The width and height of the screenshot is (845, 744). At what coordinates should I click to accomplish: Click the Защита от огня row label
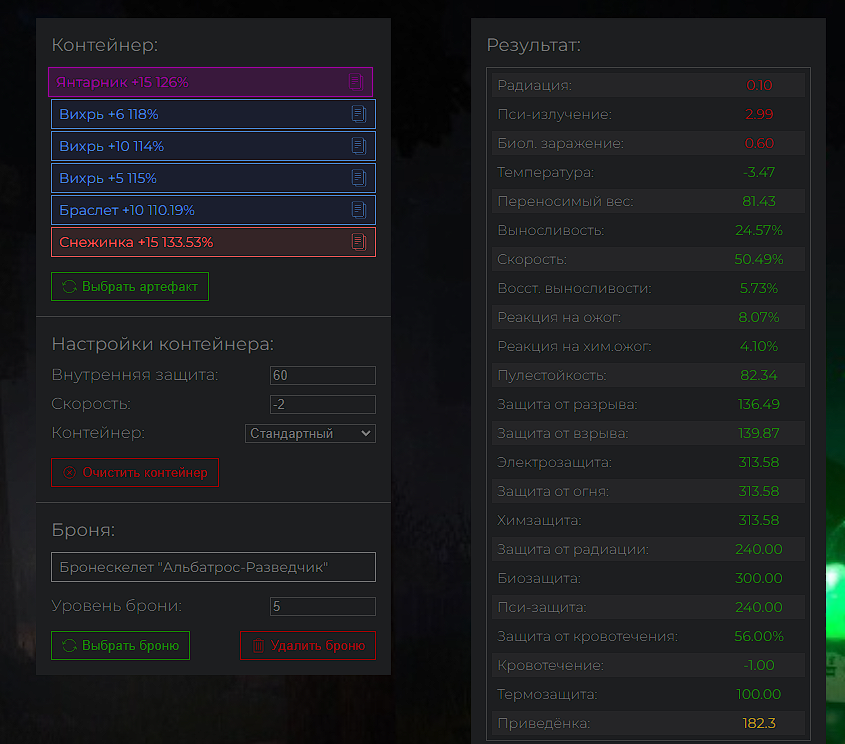[553, 491]
